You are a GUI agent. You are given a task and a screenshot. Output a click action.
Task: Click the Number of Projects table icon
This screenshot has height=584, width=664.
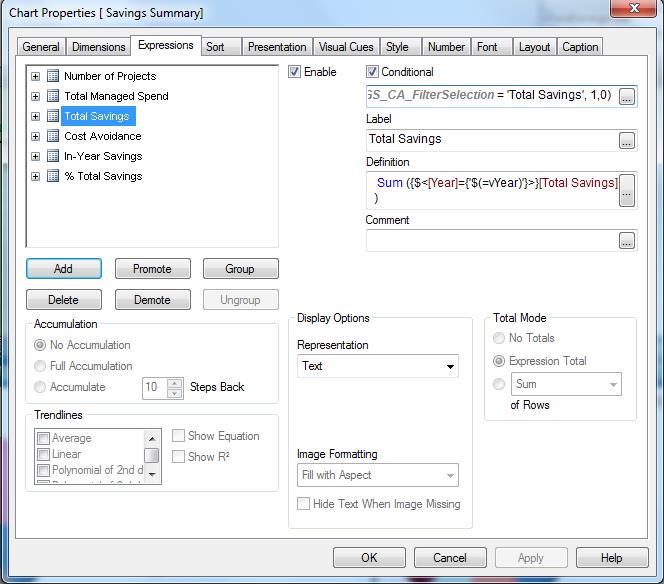click(53, 76)
